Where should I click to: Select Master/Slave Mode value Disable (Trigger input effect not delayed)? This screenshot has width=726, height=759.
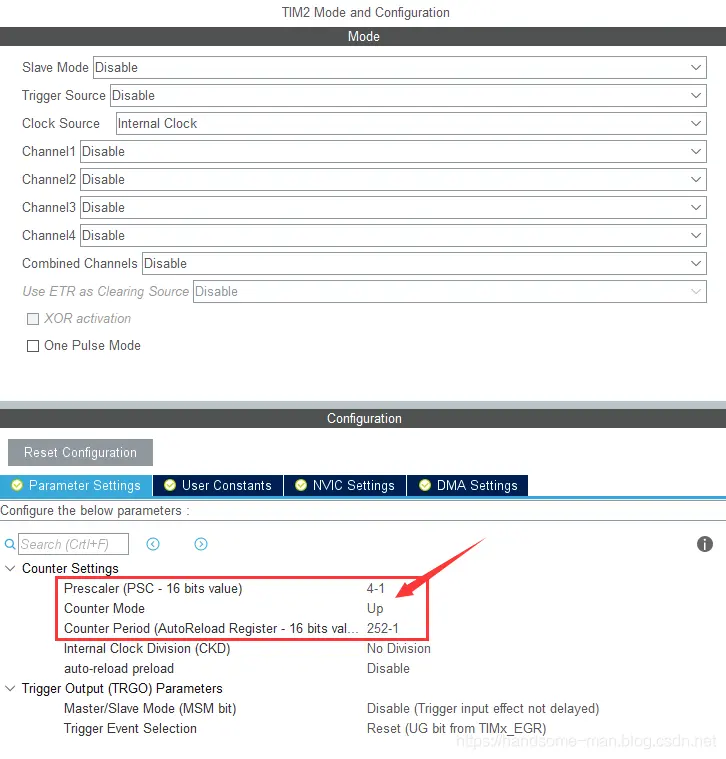click(x=483, y=709)
